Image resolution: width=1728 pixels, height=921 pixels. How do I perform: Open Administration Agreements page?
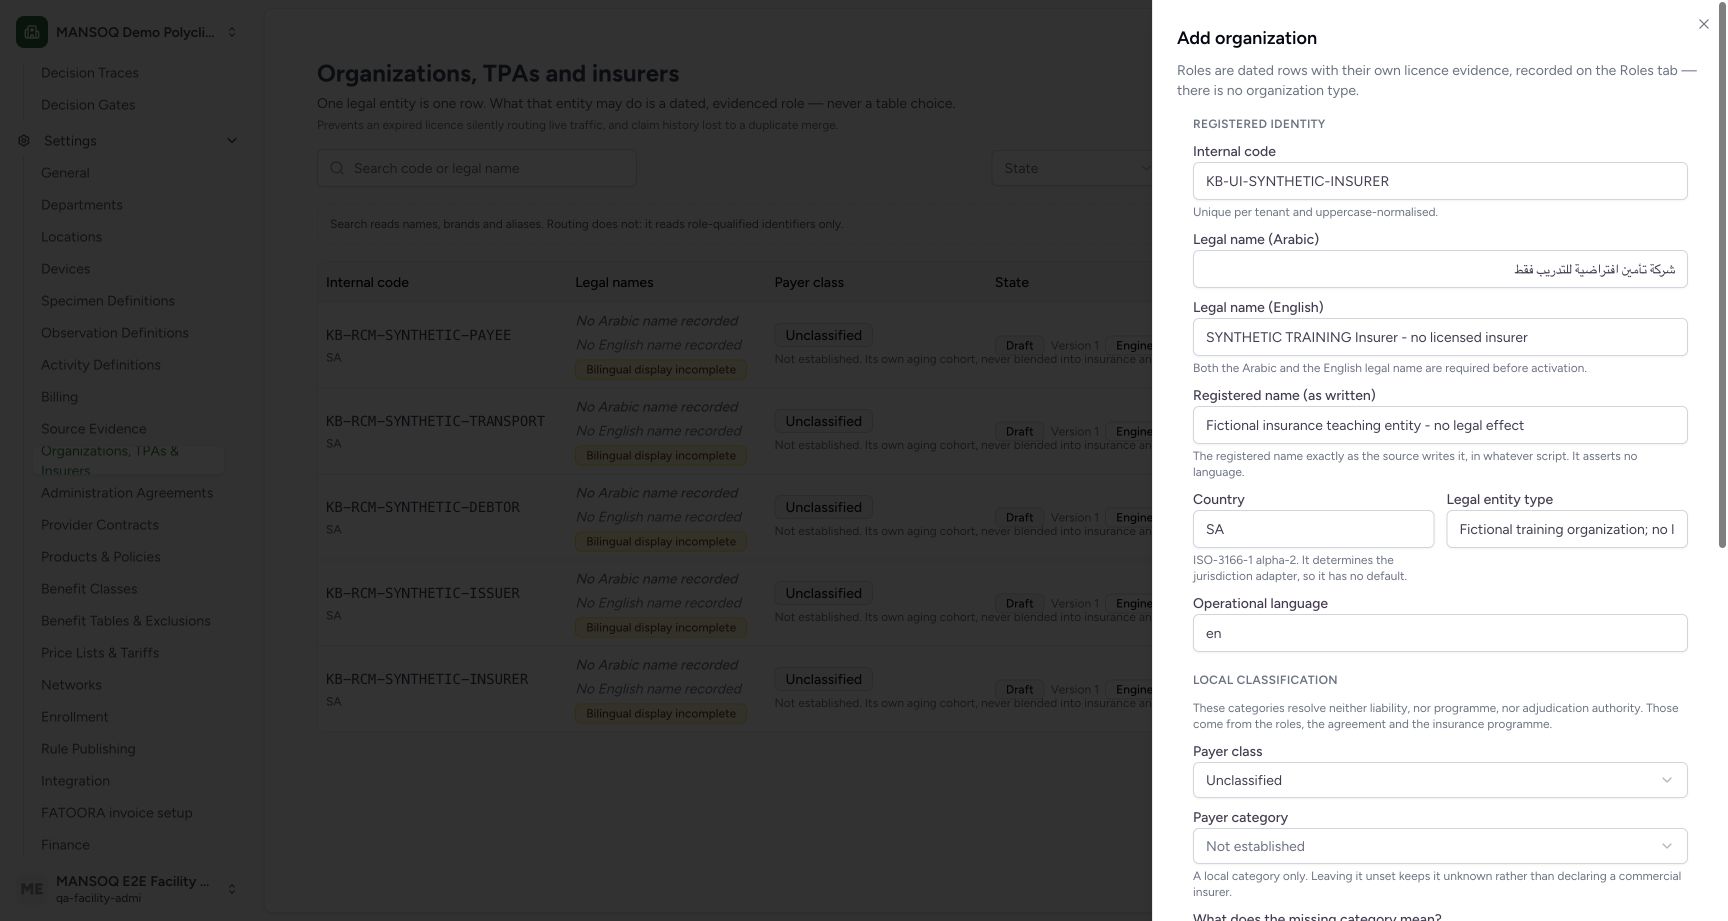pos(127,493)
